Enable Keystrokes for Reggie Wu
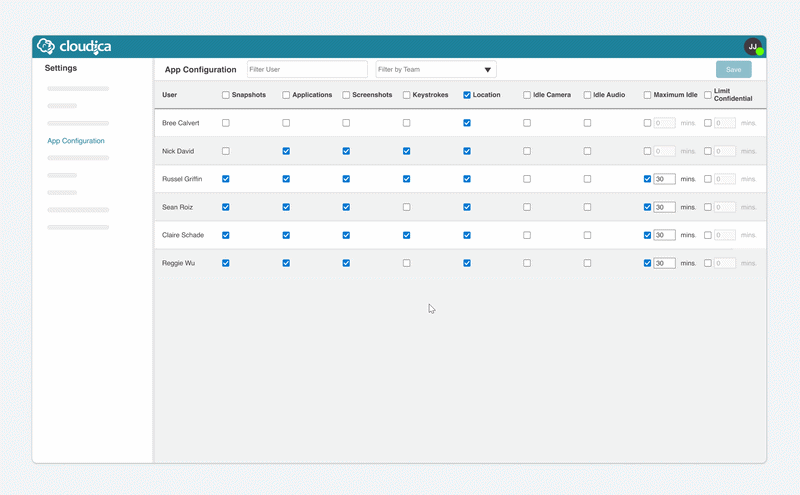The image size is (800, 495). pos(407,263)
